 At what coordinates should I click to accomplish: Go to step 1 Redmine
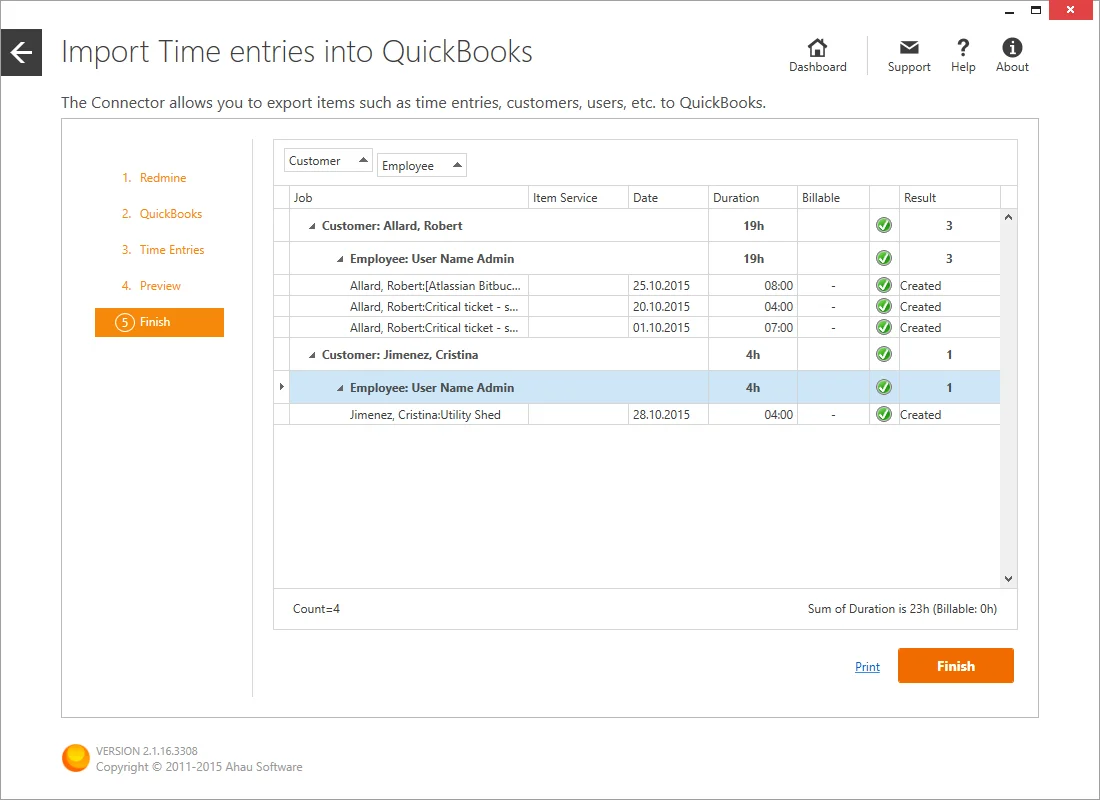coord(154,178)
